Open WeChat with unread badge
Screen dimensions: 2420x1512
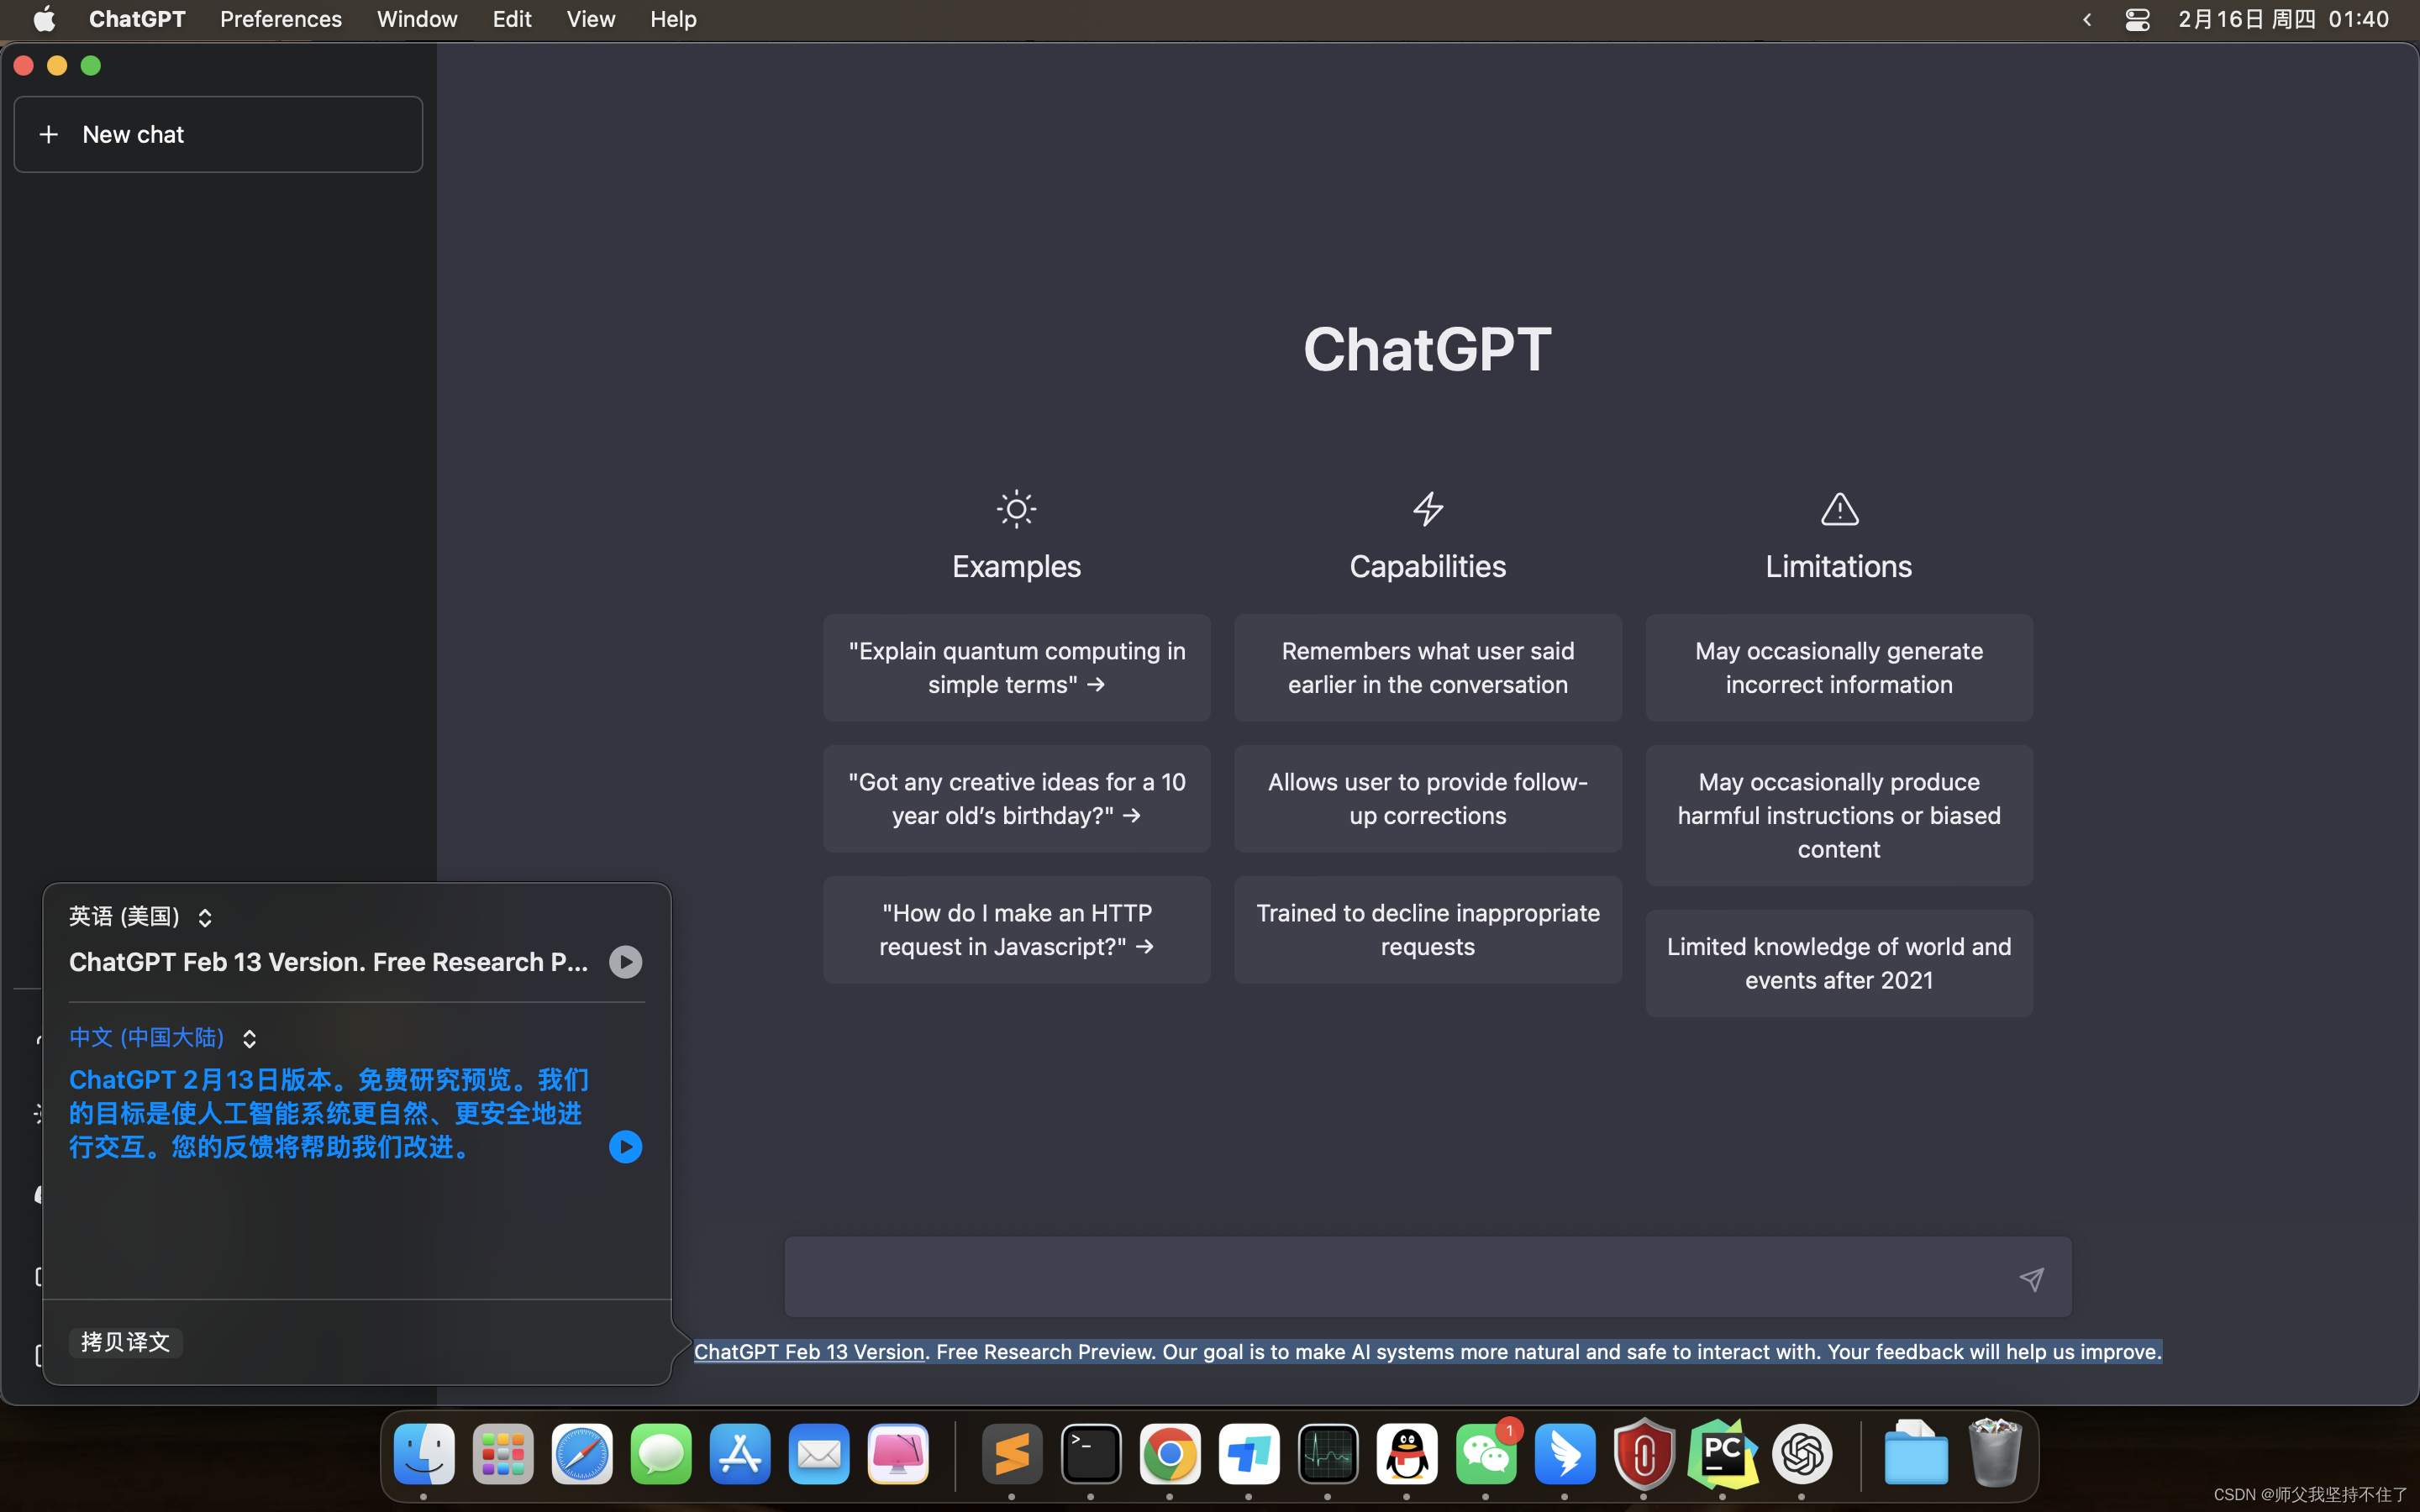(x=1486, y=1454)
